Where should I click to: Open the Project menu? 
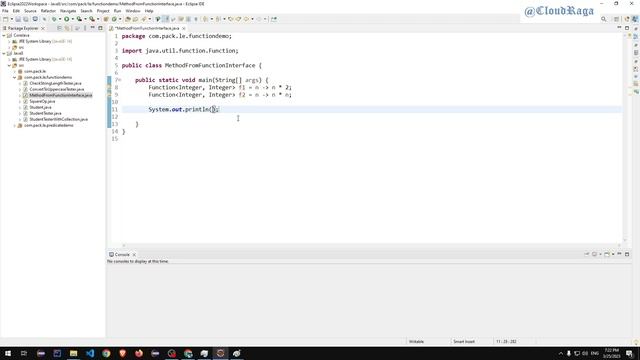point(103,11)
